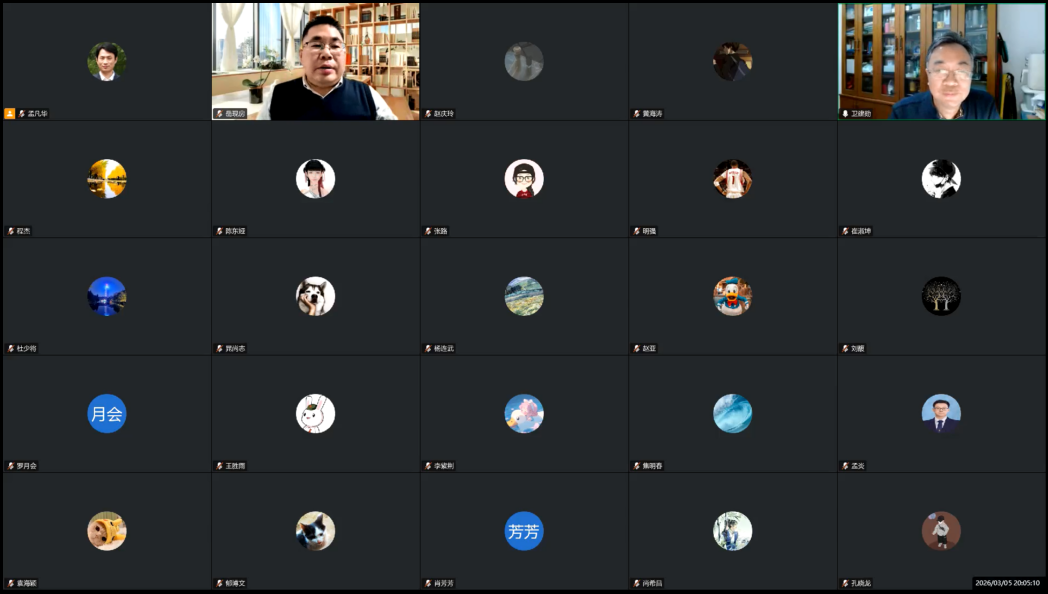Click the microphone icon next to 卫建勋

tap(845, 114)
